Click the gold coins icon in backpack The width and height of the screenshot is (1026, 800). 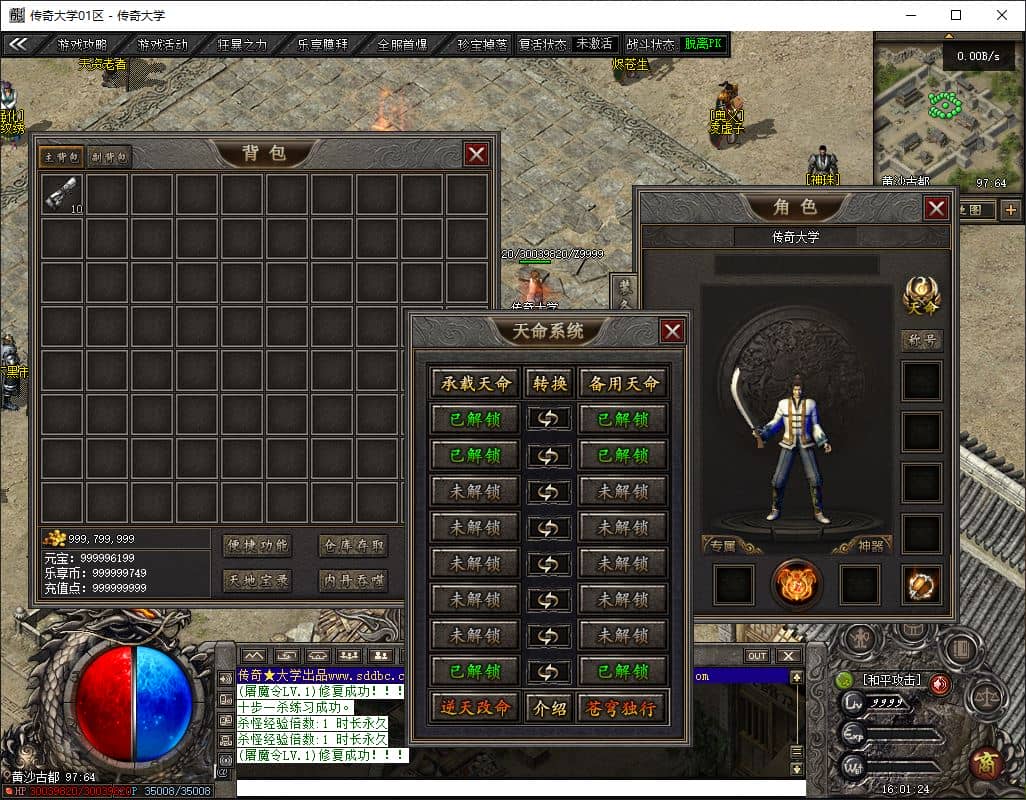(54, 538)
